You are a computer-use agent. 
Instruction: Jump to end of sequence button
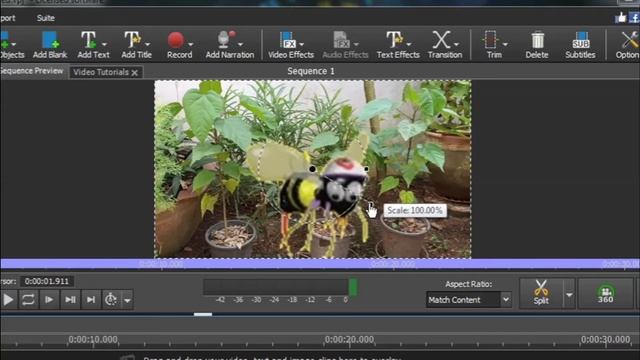pos(91,300)
